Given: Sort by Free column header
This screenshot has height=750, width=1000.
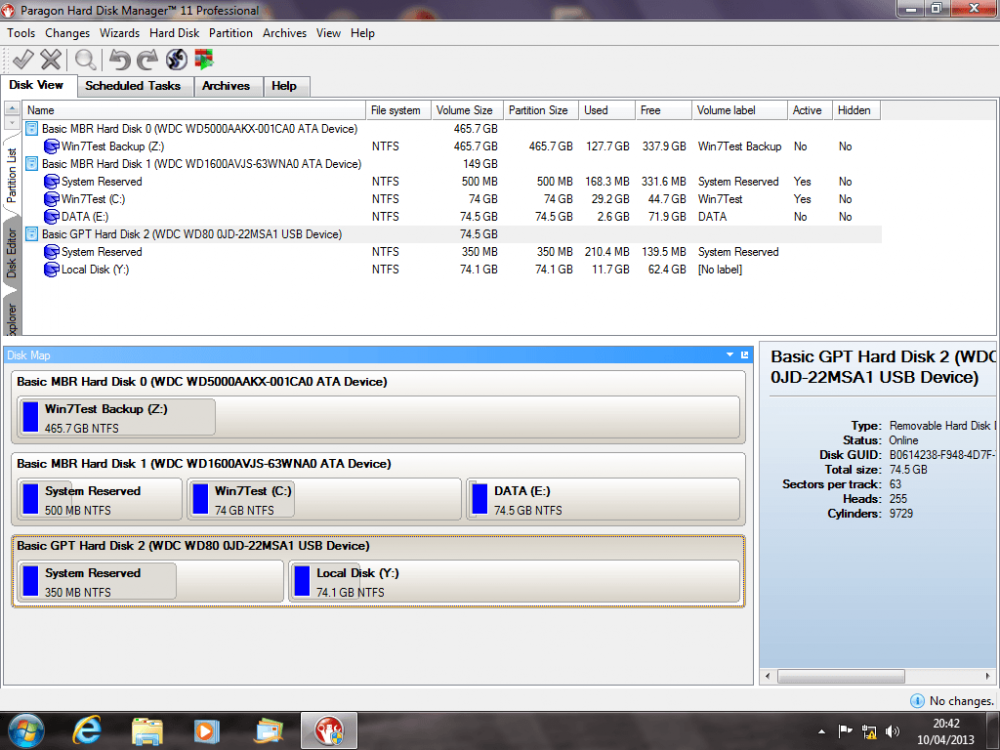Looking at the screenshot, I should tap(663, 110).
